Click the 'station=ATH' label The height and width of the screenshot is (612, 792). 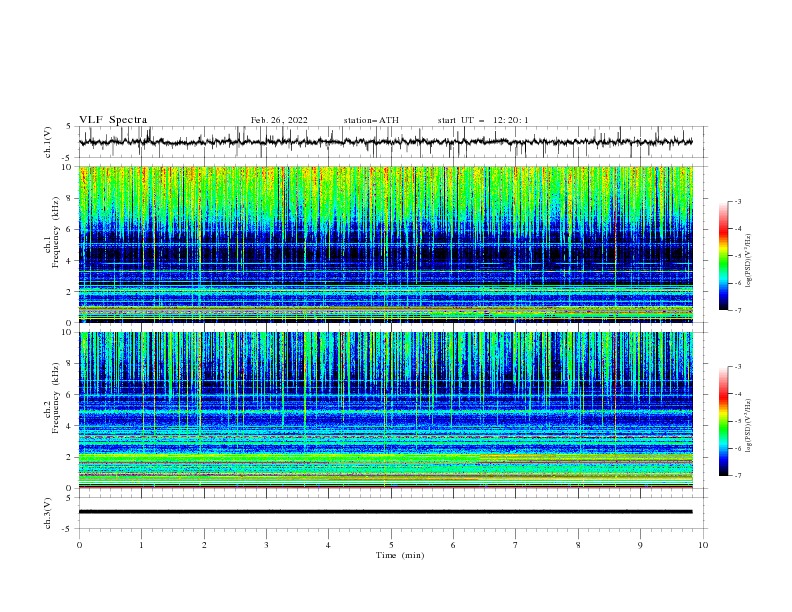(371, 120)
